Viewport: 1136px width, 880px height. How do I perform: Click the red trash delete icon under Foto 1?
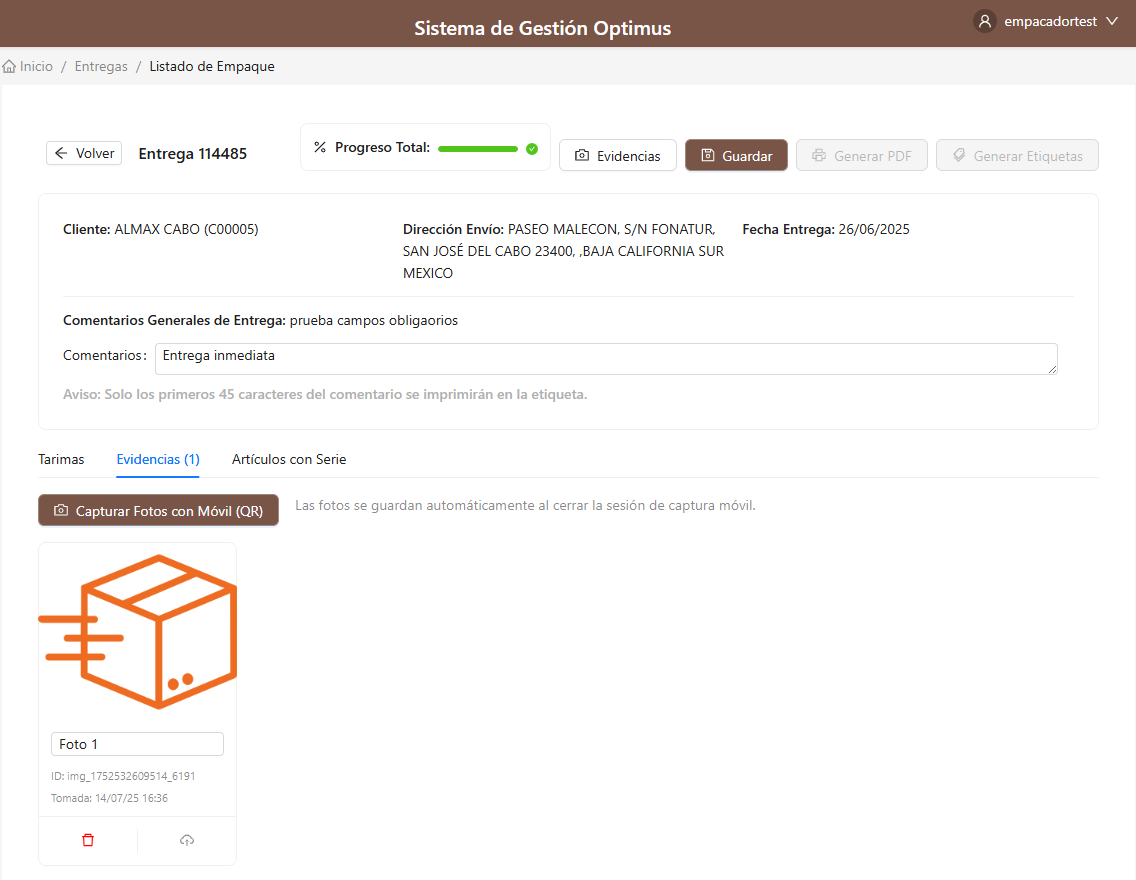pyautogui.click(x=88, y=840)
